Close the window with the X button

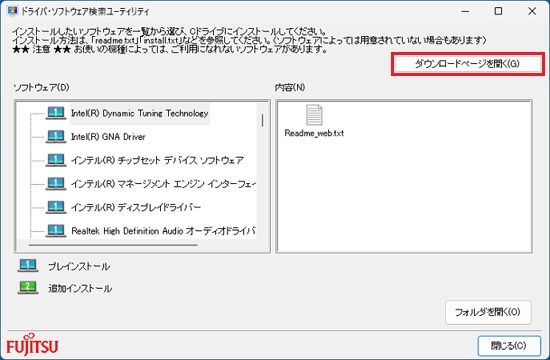[x=532, y=11]
